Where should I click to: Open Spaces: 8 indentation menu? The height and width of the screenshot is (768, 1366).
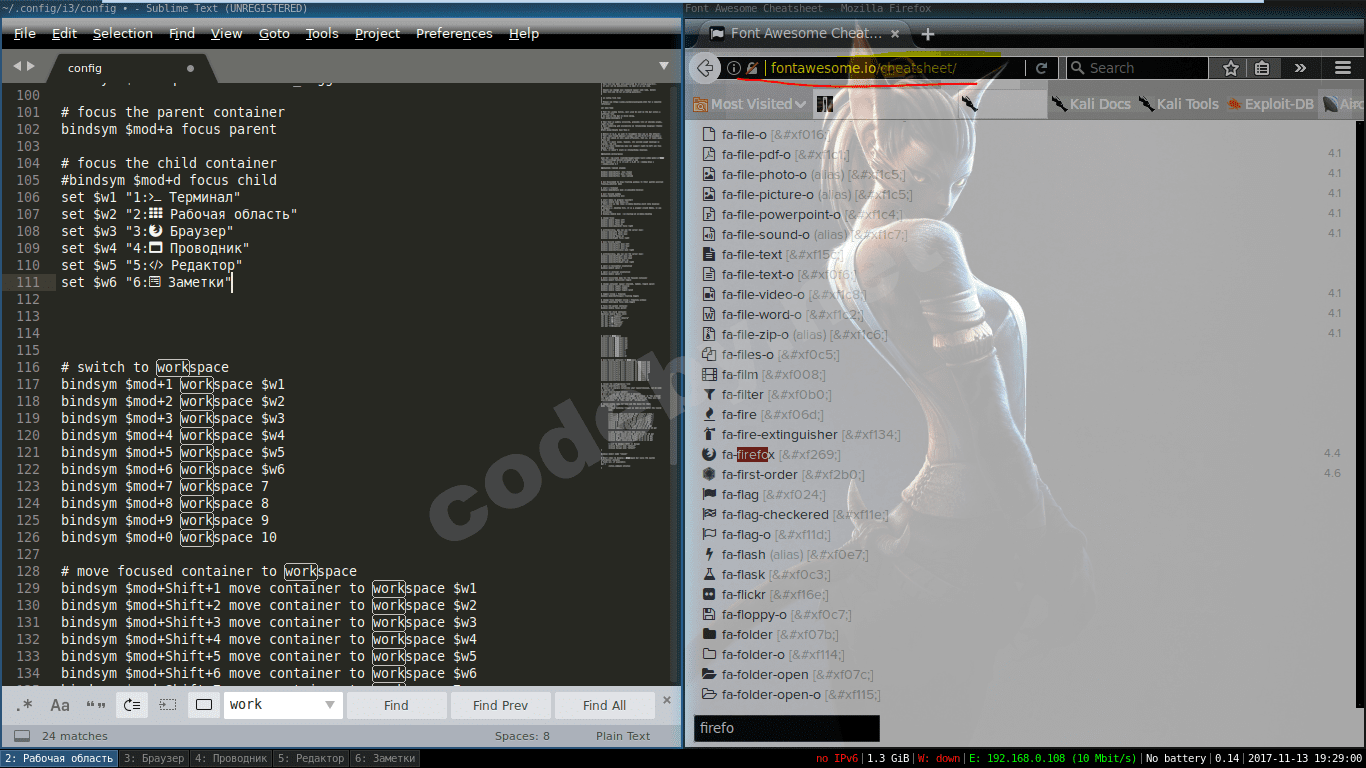(522, 736)
